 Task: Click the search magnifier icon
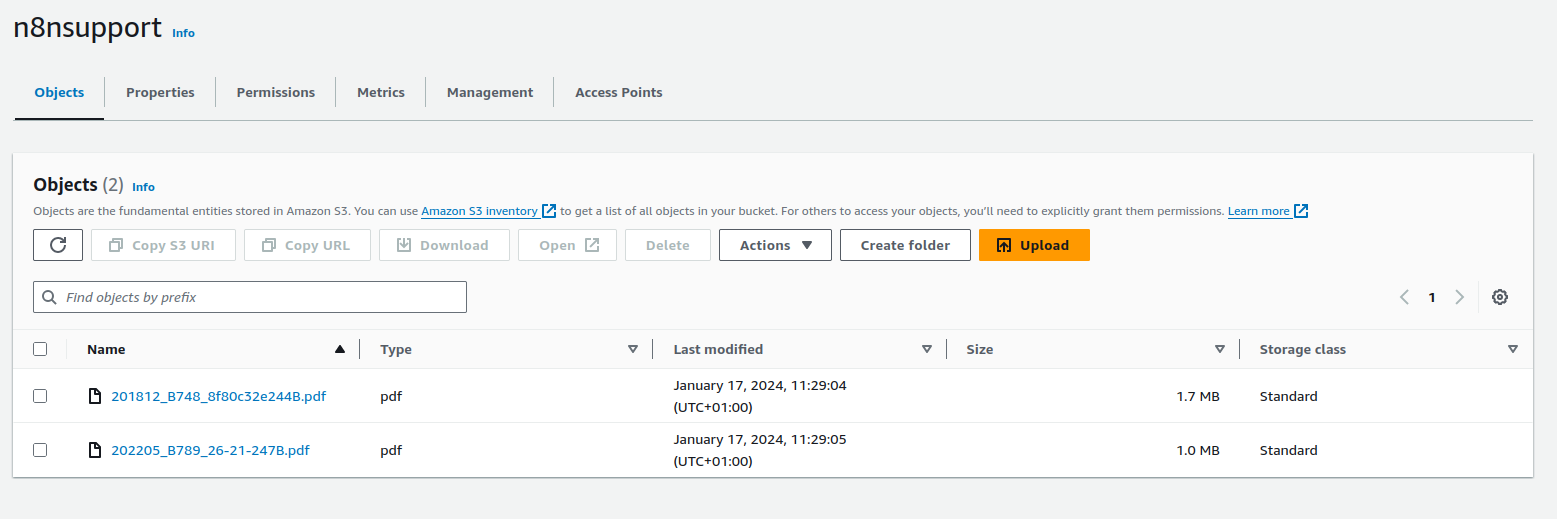(49, 297)
